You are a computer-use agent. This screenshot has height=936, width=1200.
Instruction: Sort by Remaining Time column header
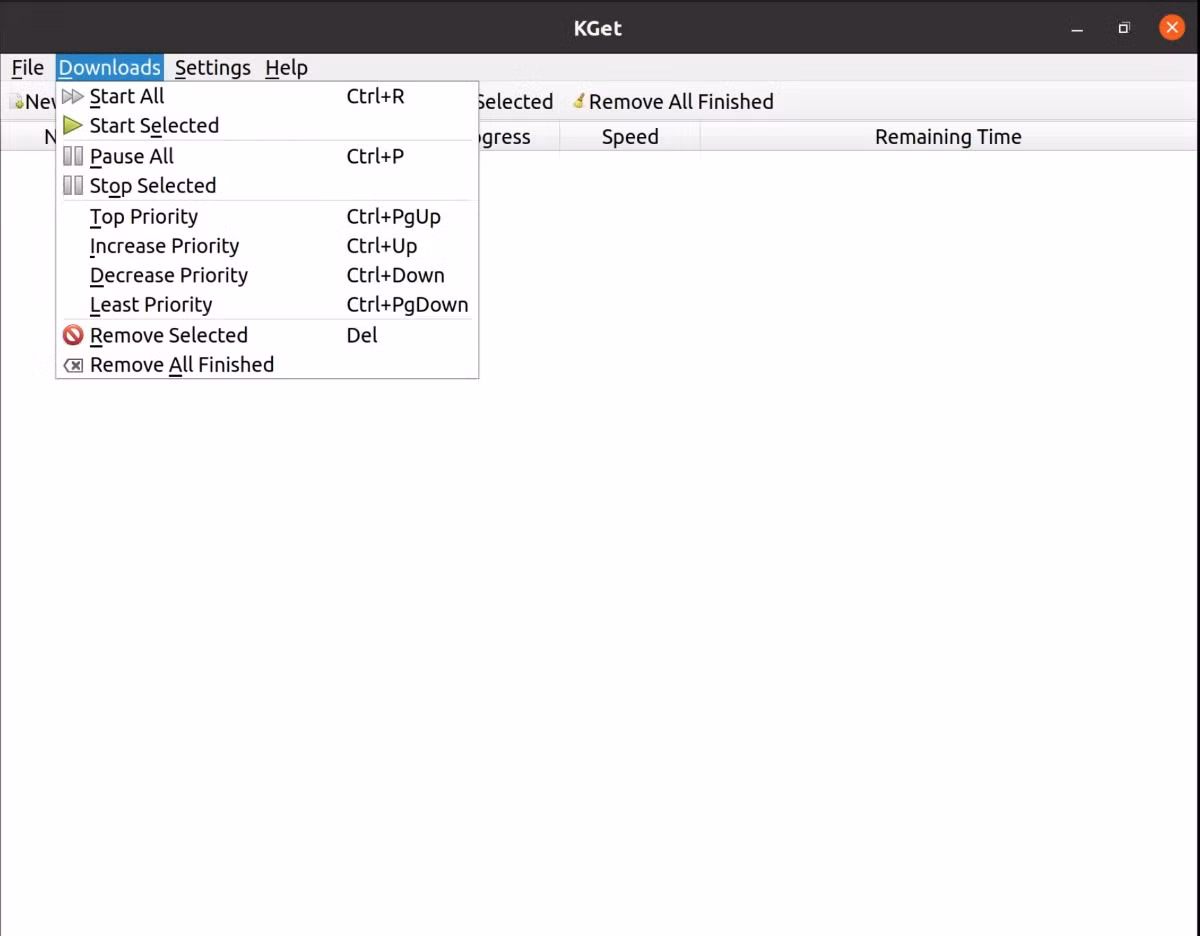948,137
